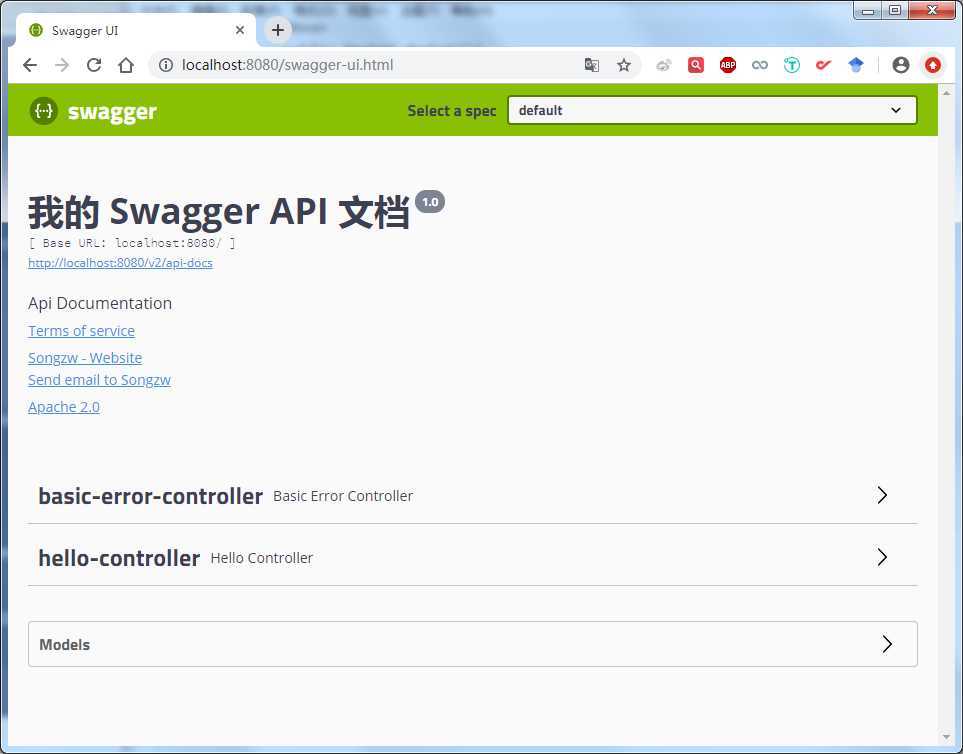The height and width of the screenshot is (754, 963).
Task: Click the infinity loop extension icon
Action: click(x=760, y=65)
